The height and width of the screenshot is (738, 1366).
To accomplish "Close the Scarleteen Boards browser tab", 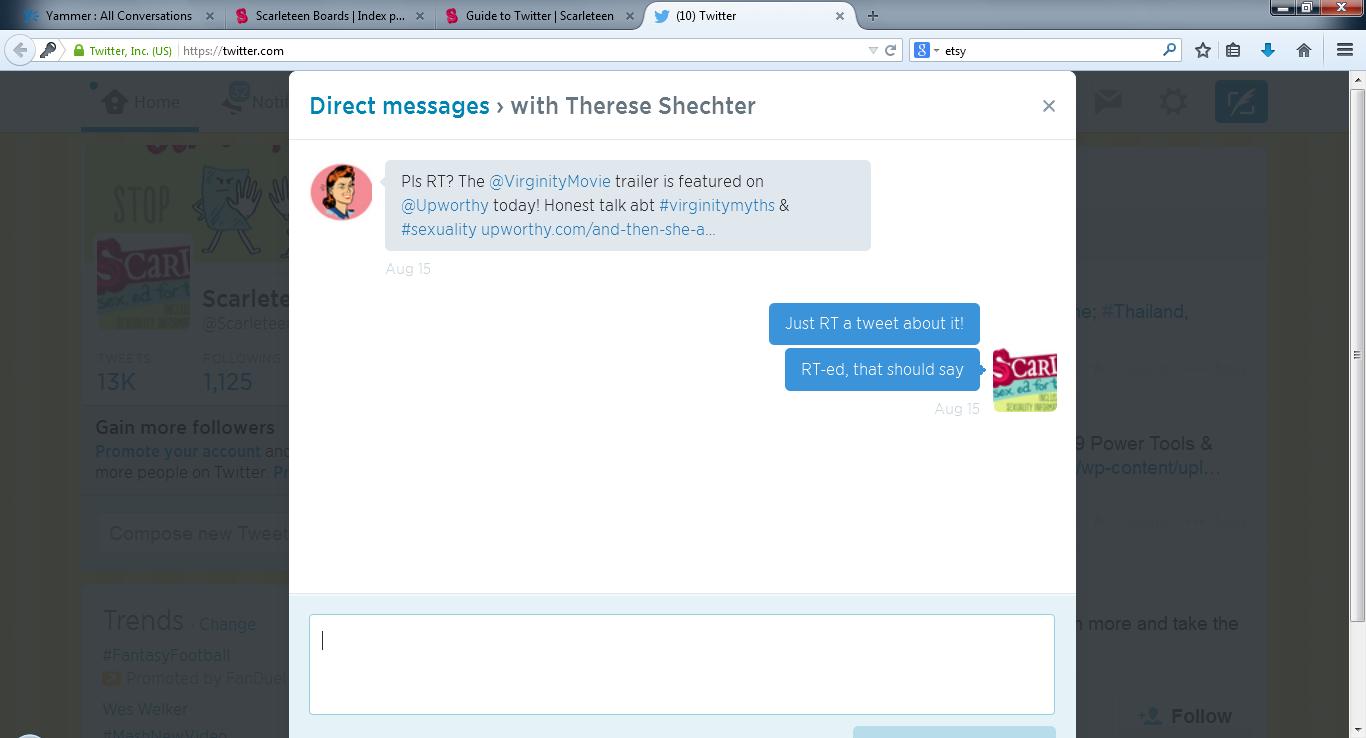I will [420, 16].
